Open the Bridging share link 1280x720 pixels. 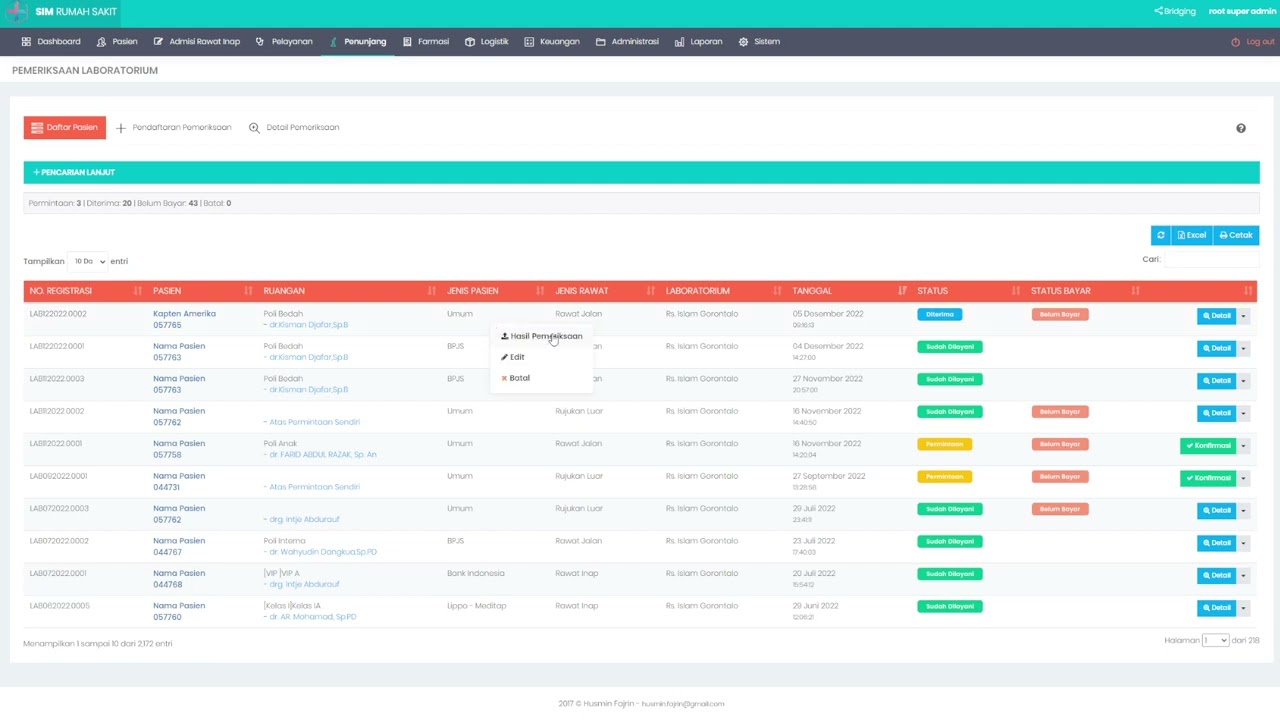[x=1175, y=12]
